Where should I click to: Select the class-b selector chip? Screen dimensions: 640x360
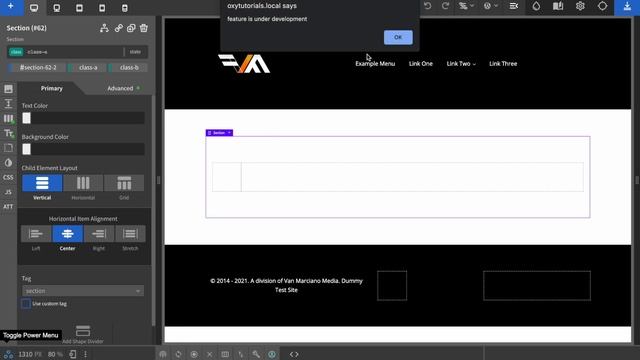(x=129, y=67)
